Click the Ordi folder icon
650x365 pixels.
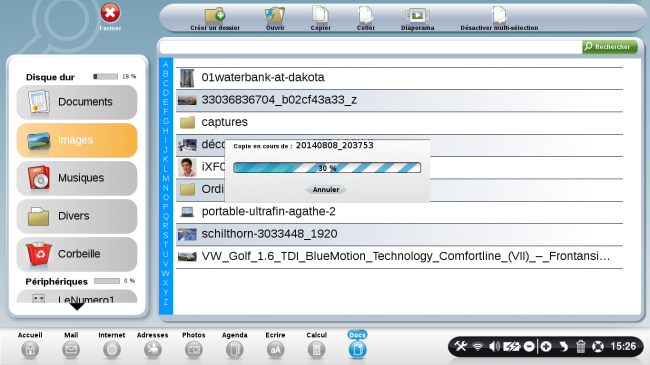pyautogui.click(x=187, y=190)
